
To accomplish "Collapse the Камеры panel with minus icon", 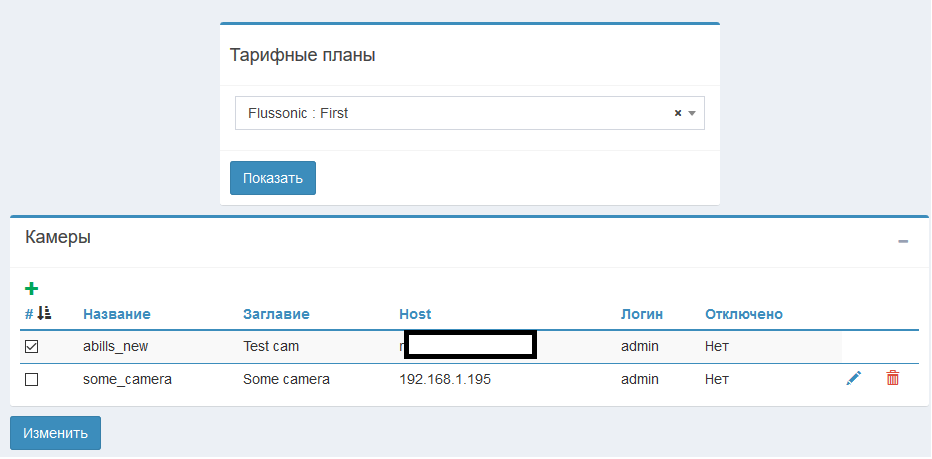I will 903,241.
